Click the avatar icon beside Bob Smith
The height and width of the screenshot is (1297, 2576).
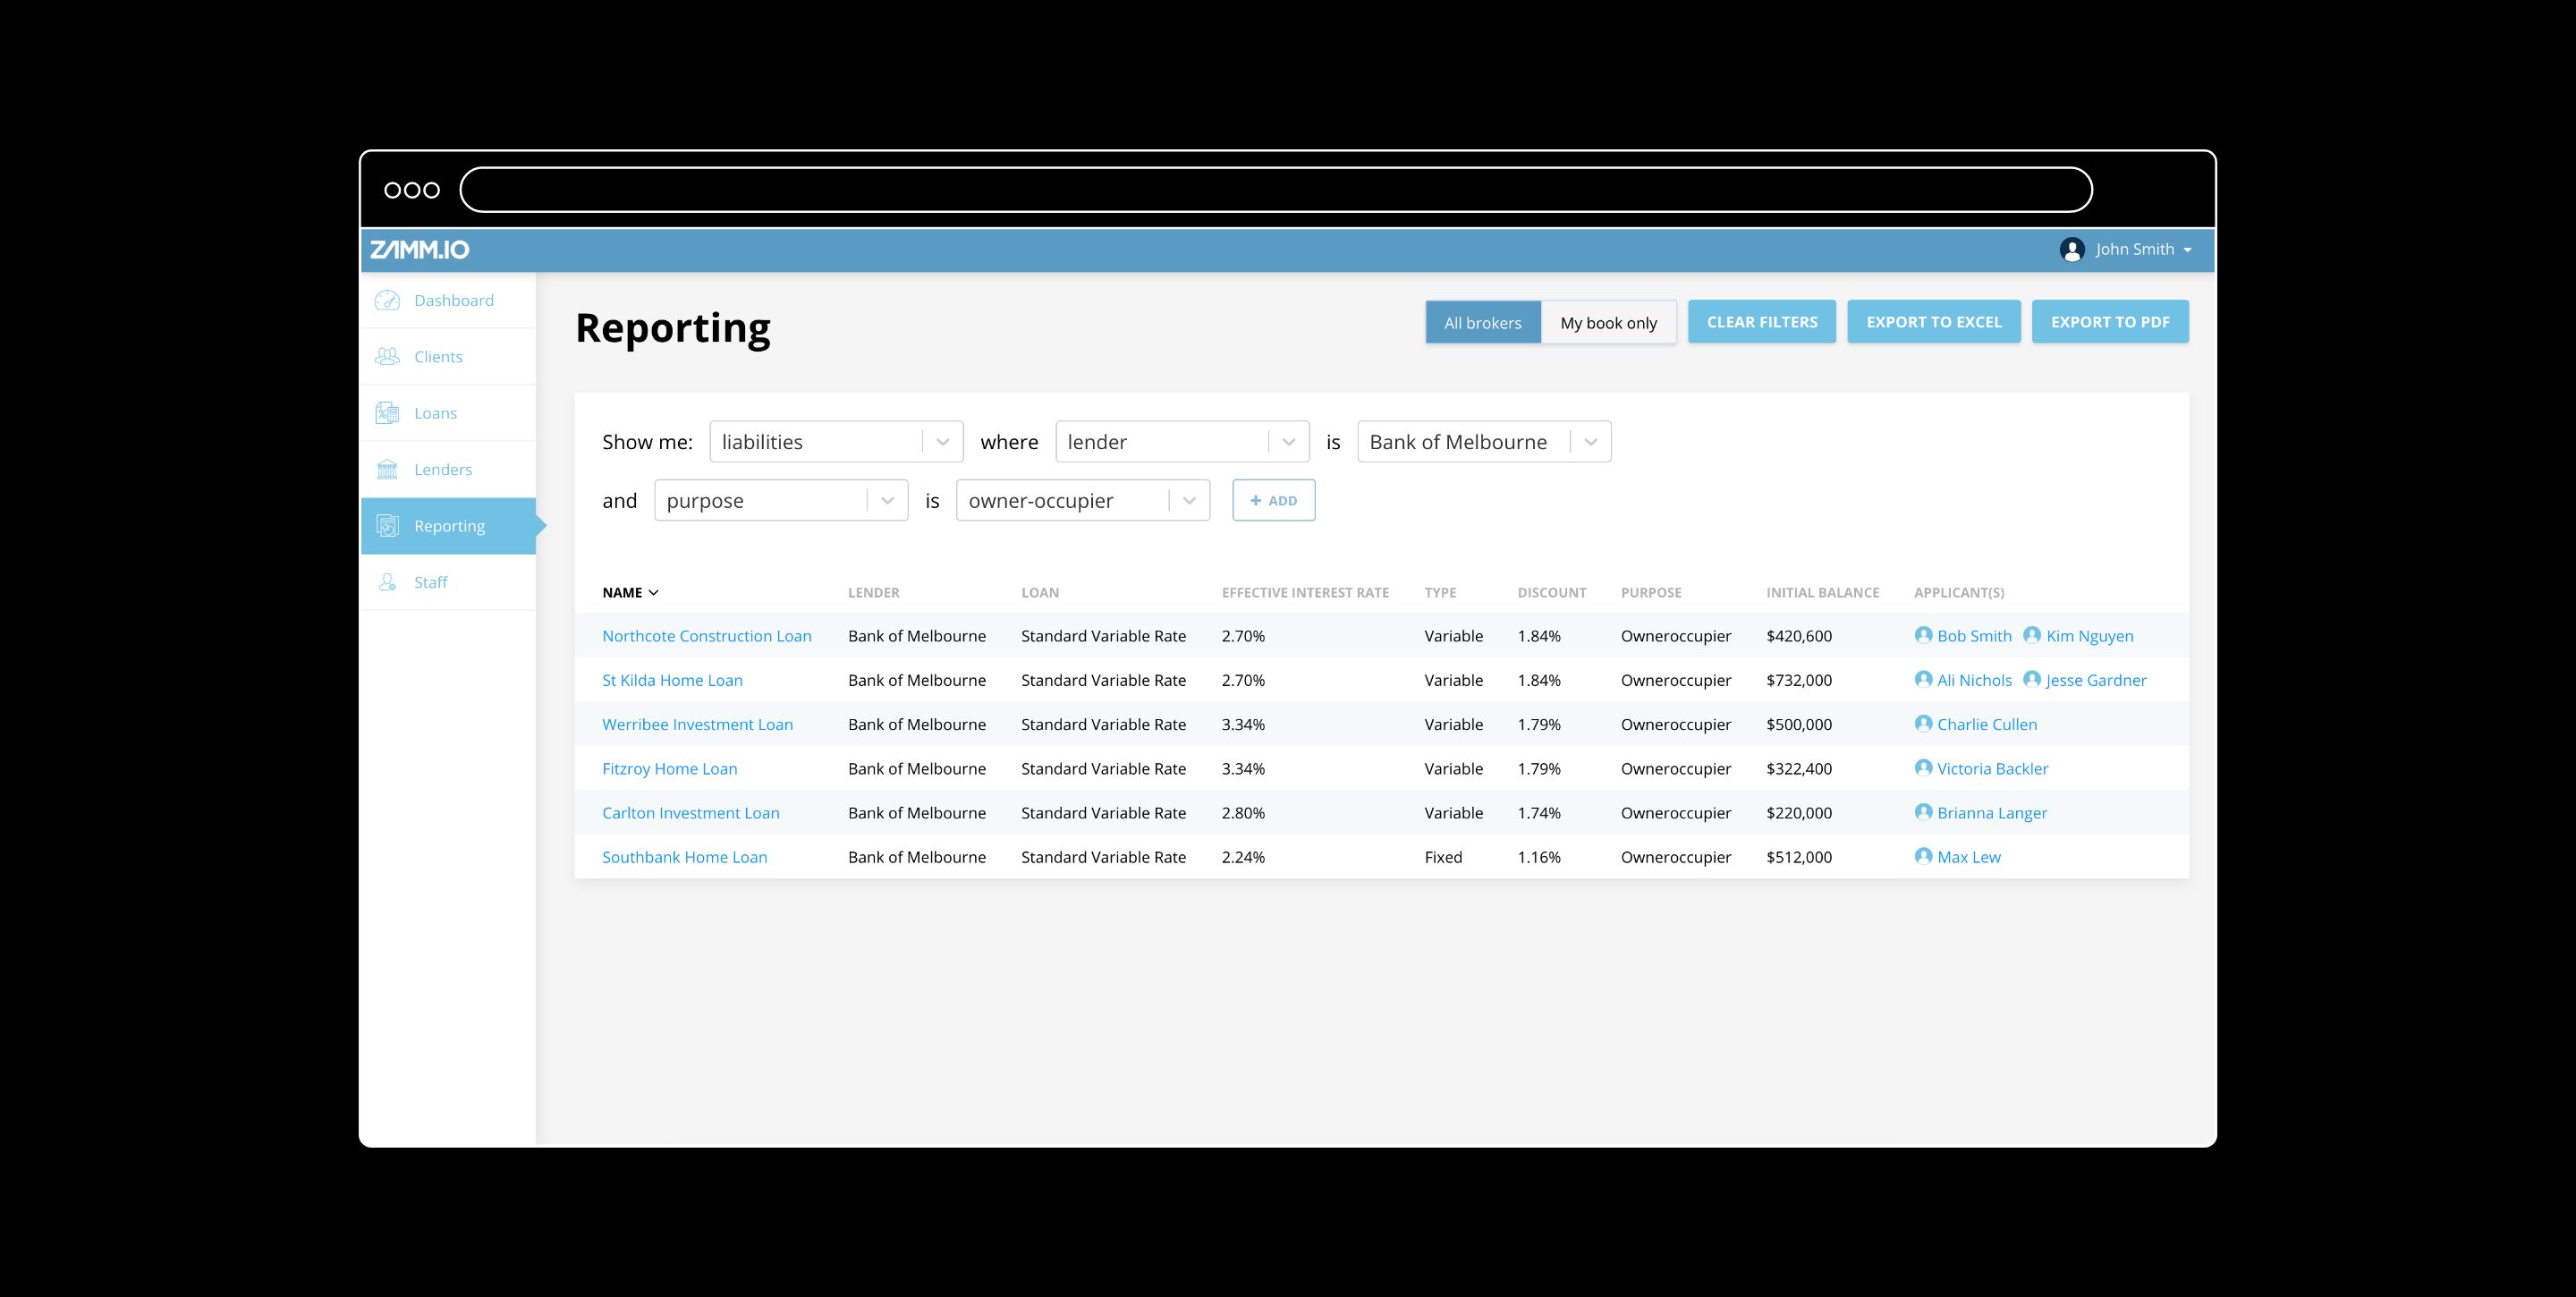click(1923, 635)
